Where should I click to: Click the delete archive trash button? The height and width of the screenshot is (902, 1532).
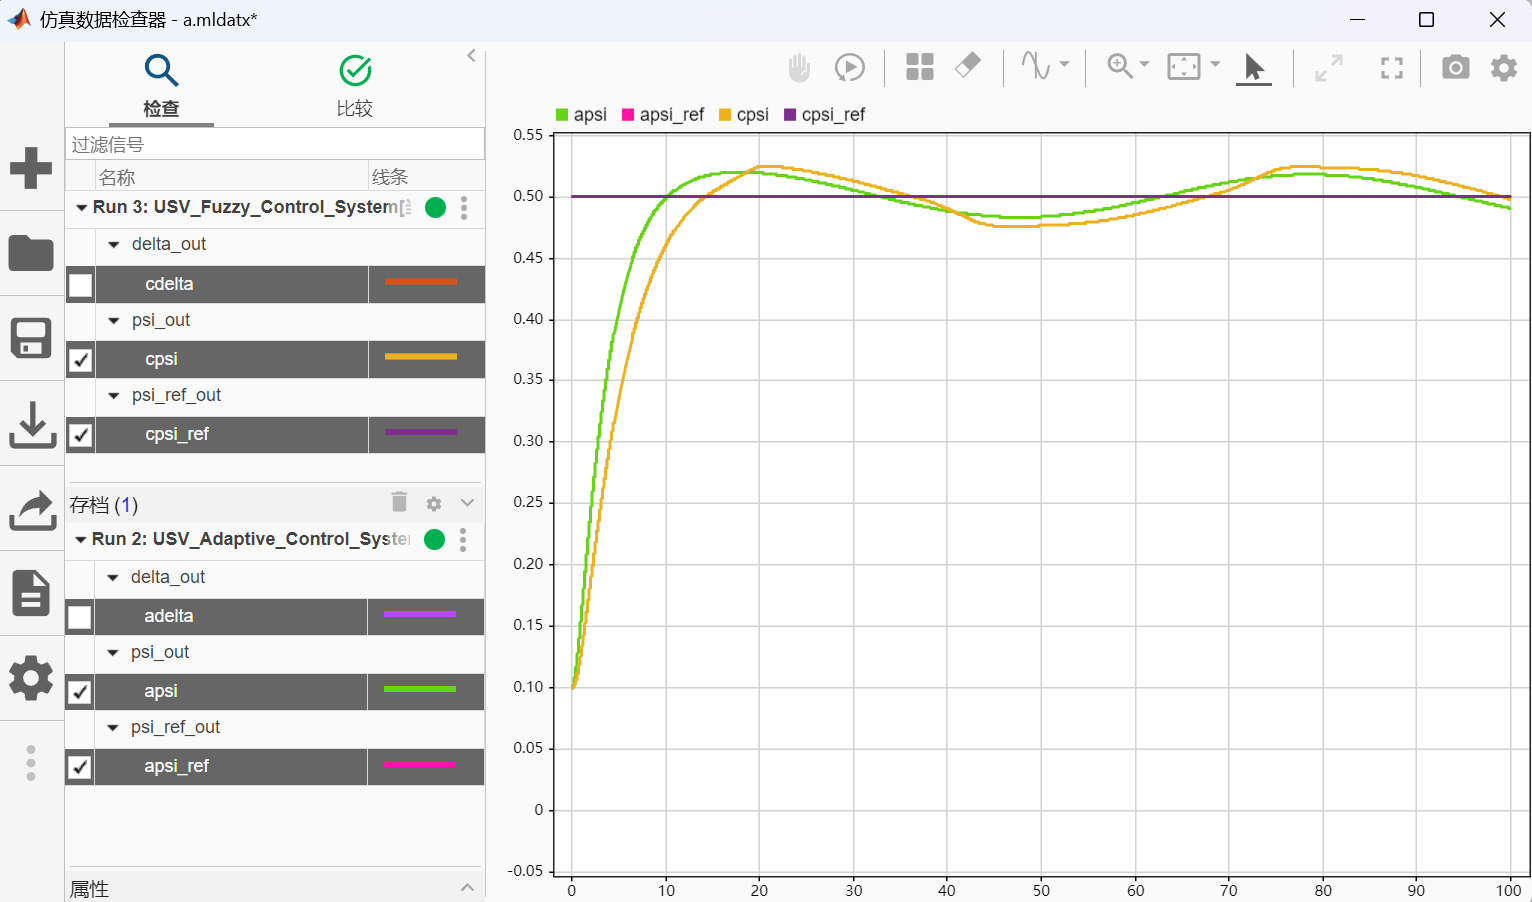pos(399,503)
